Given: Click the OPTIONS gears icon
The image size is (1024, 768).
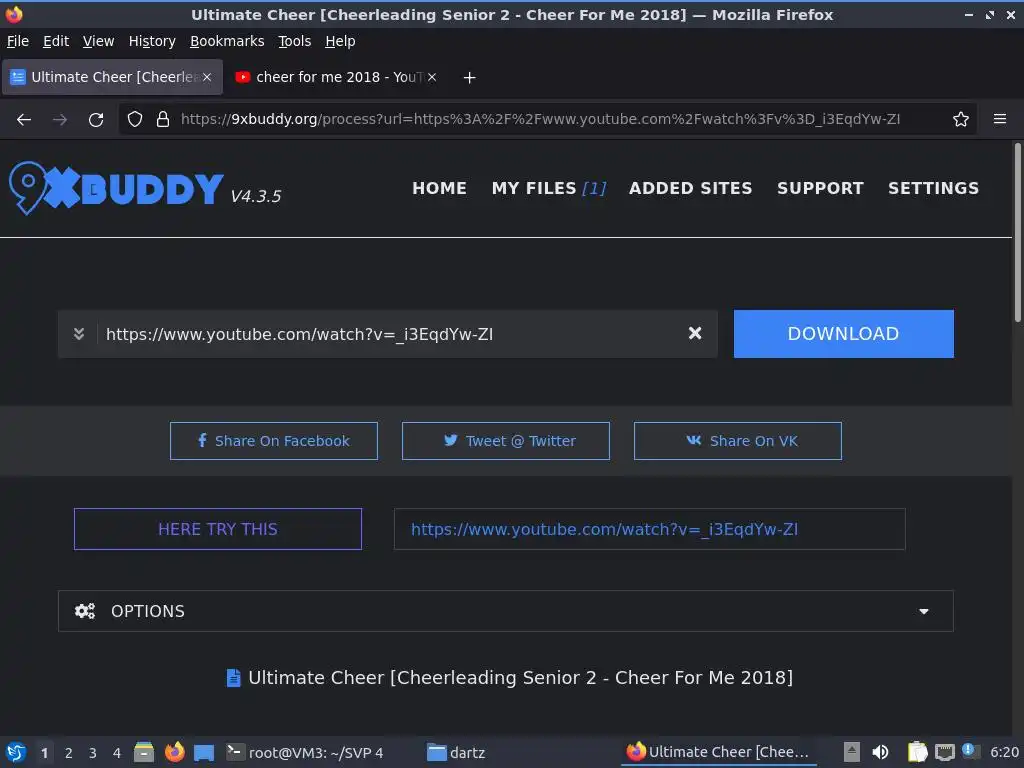Looking at the screenshot, I should click(x=85, y=611).
